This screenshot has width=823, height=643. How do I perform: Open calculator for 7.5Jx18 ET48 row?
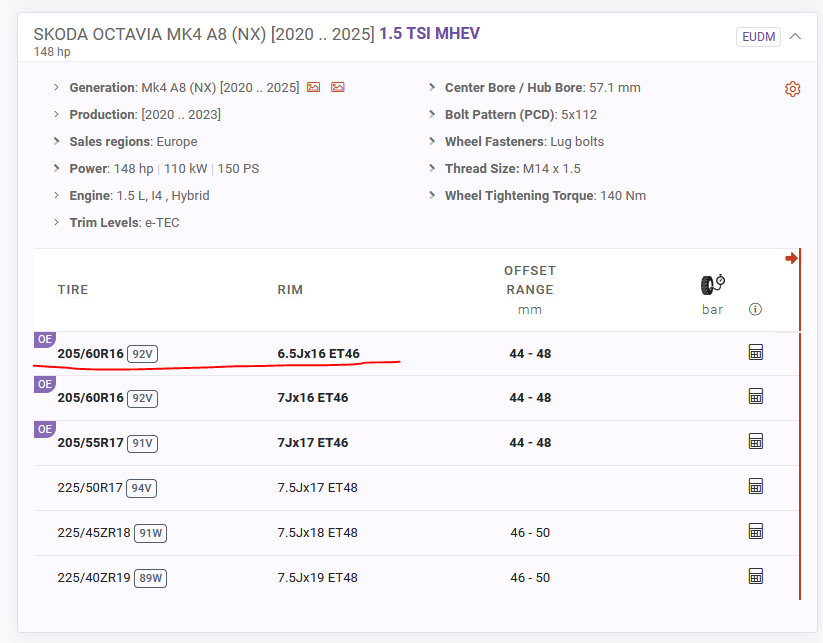[x=755, y=532]
